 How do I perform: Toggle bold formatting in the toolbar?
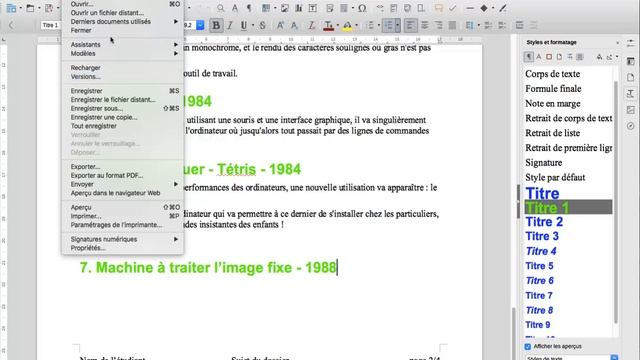(216, 25)
